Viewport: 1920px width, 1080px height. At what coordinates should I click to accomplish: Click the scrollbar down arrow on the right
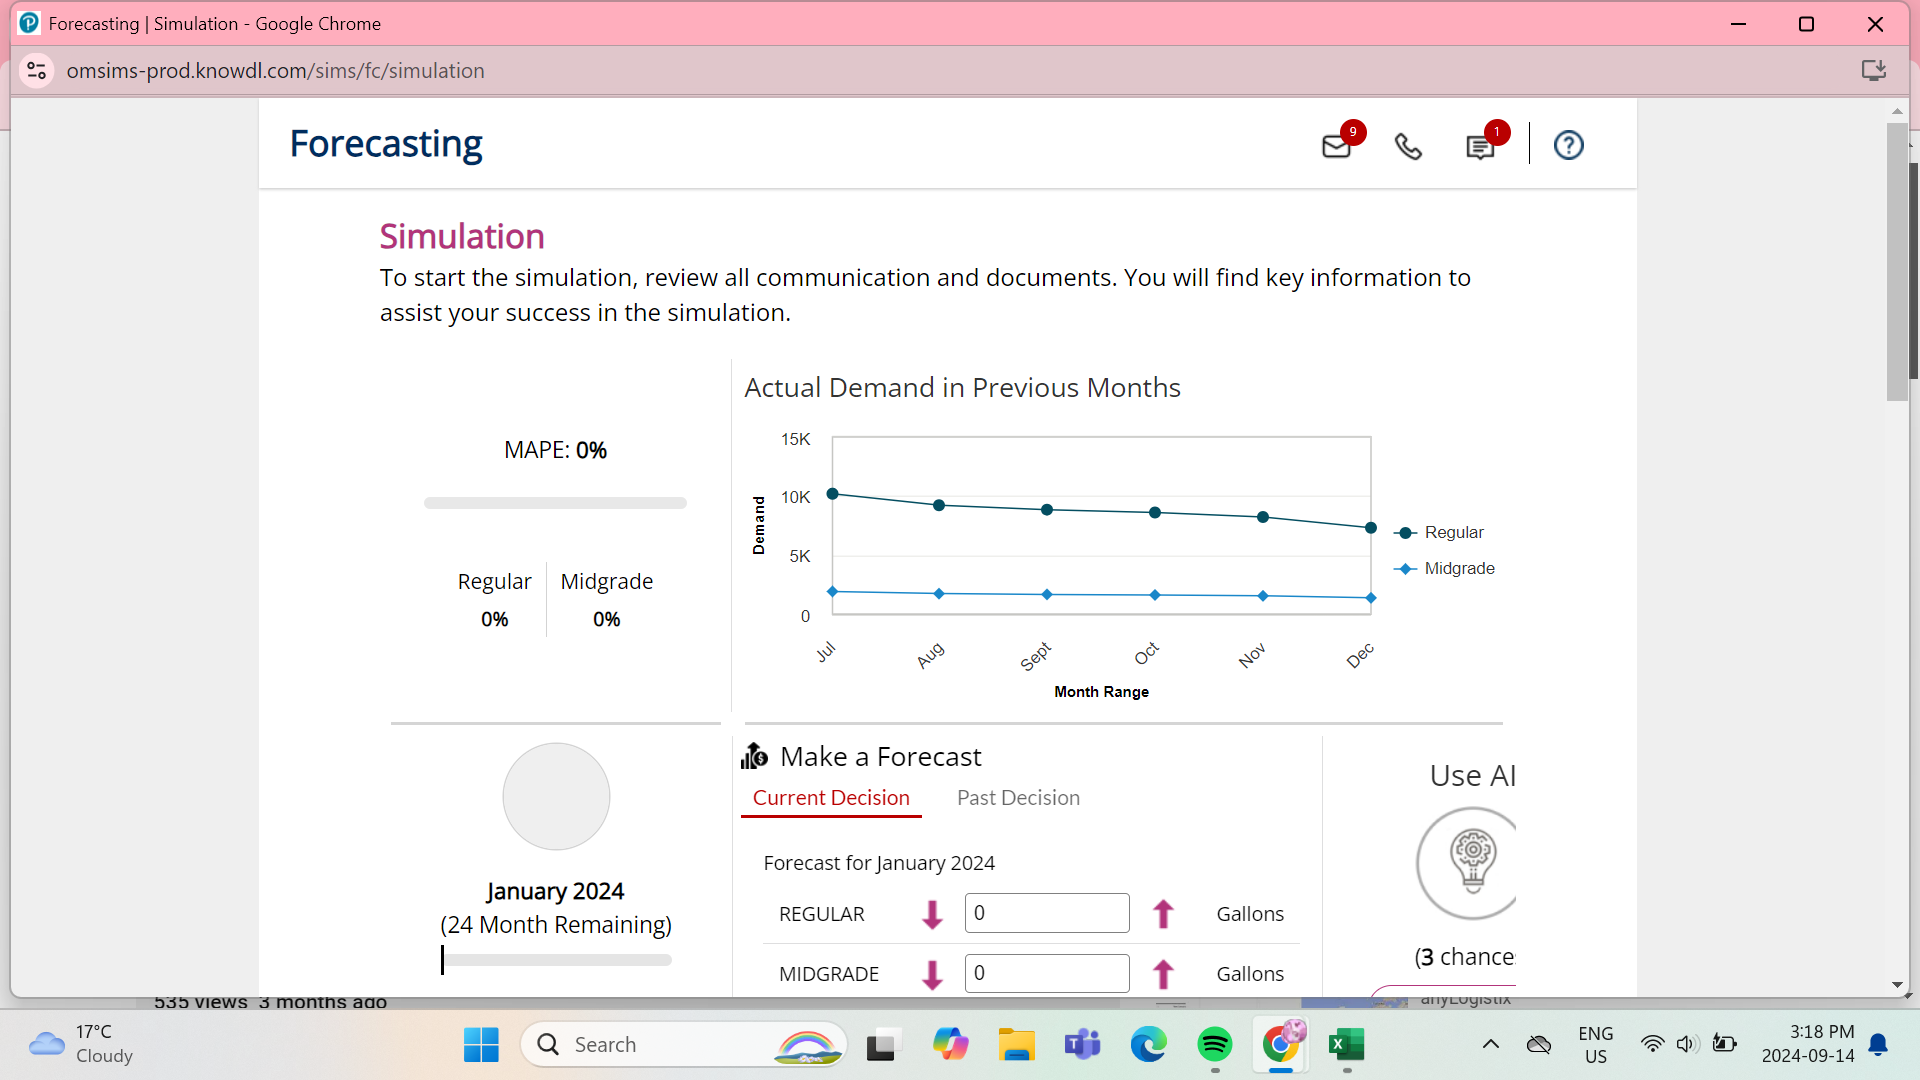click(x=1896, y=984)
